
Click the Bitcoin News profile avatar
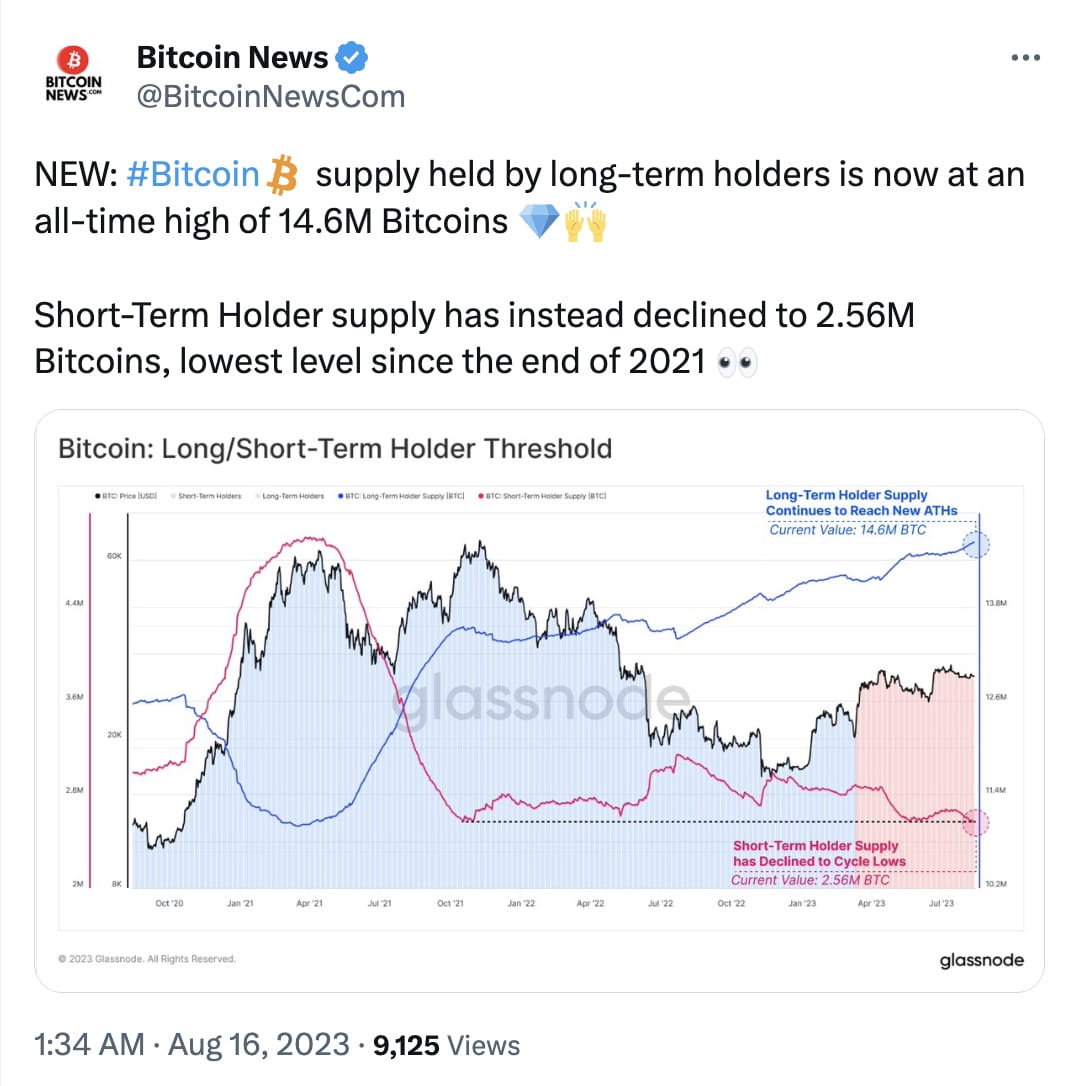74,72
